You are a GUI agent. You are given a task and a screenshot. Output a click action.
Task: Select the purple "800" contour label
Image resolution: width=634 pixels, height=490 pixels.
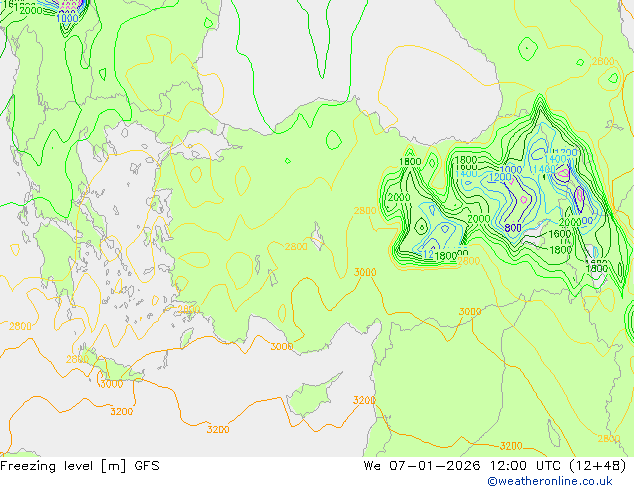513,228
